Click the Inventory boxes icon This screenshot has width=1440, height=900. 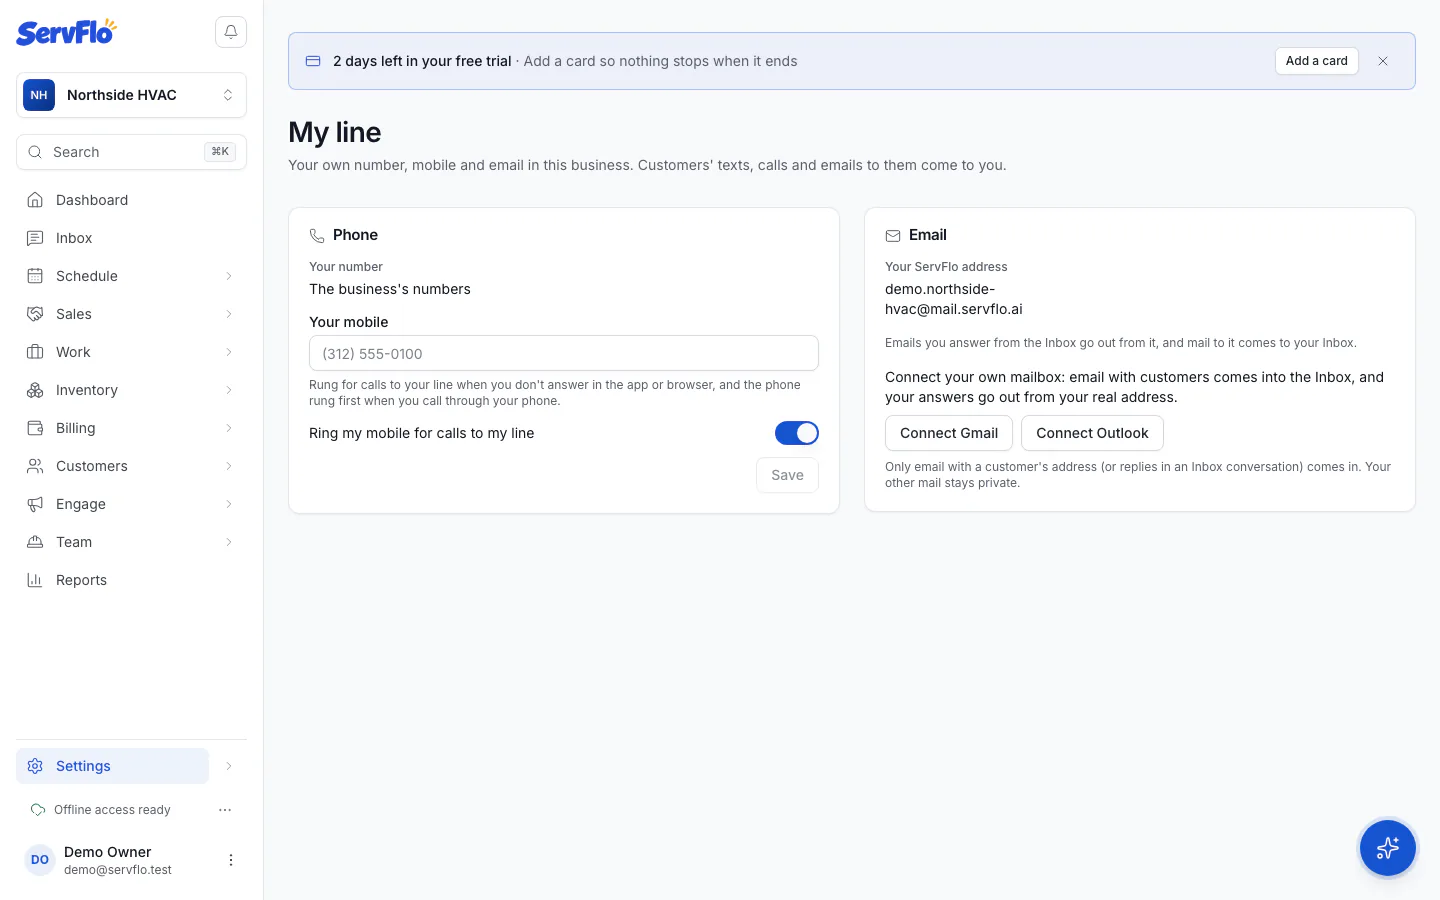[35, 390]
